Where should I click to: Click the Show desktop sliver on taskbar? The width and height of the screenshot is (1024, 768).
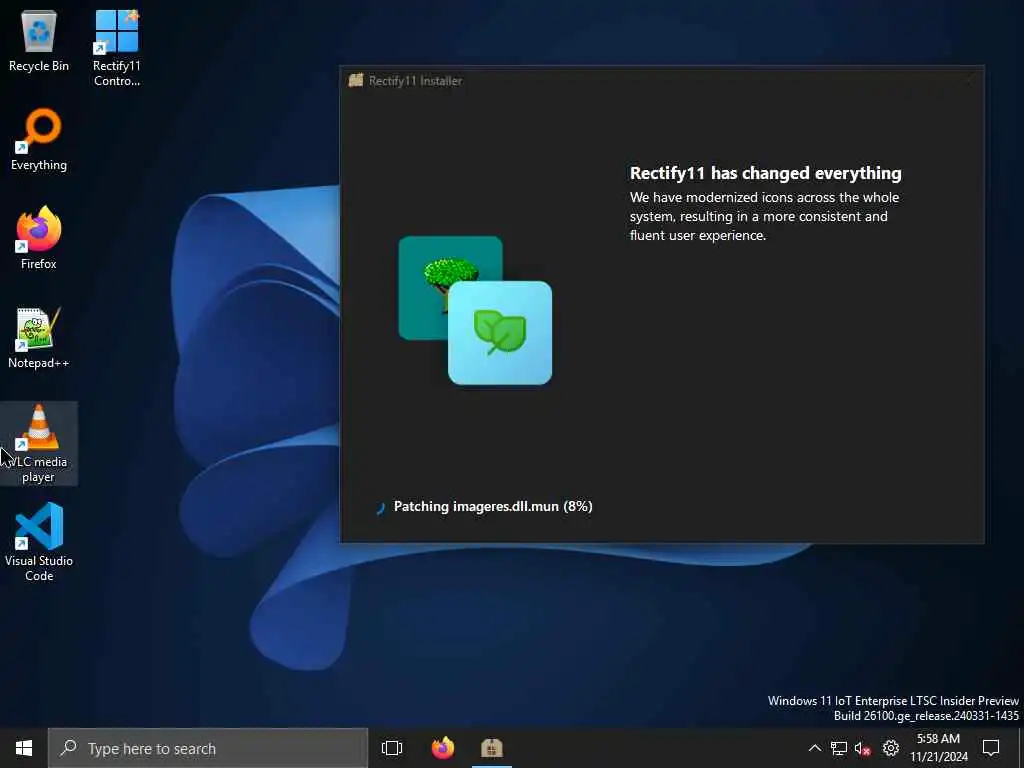click(1021, 748)
